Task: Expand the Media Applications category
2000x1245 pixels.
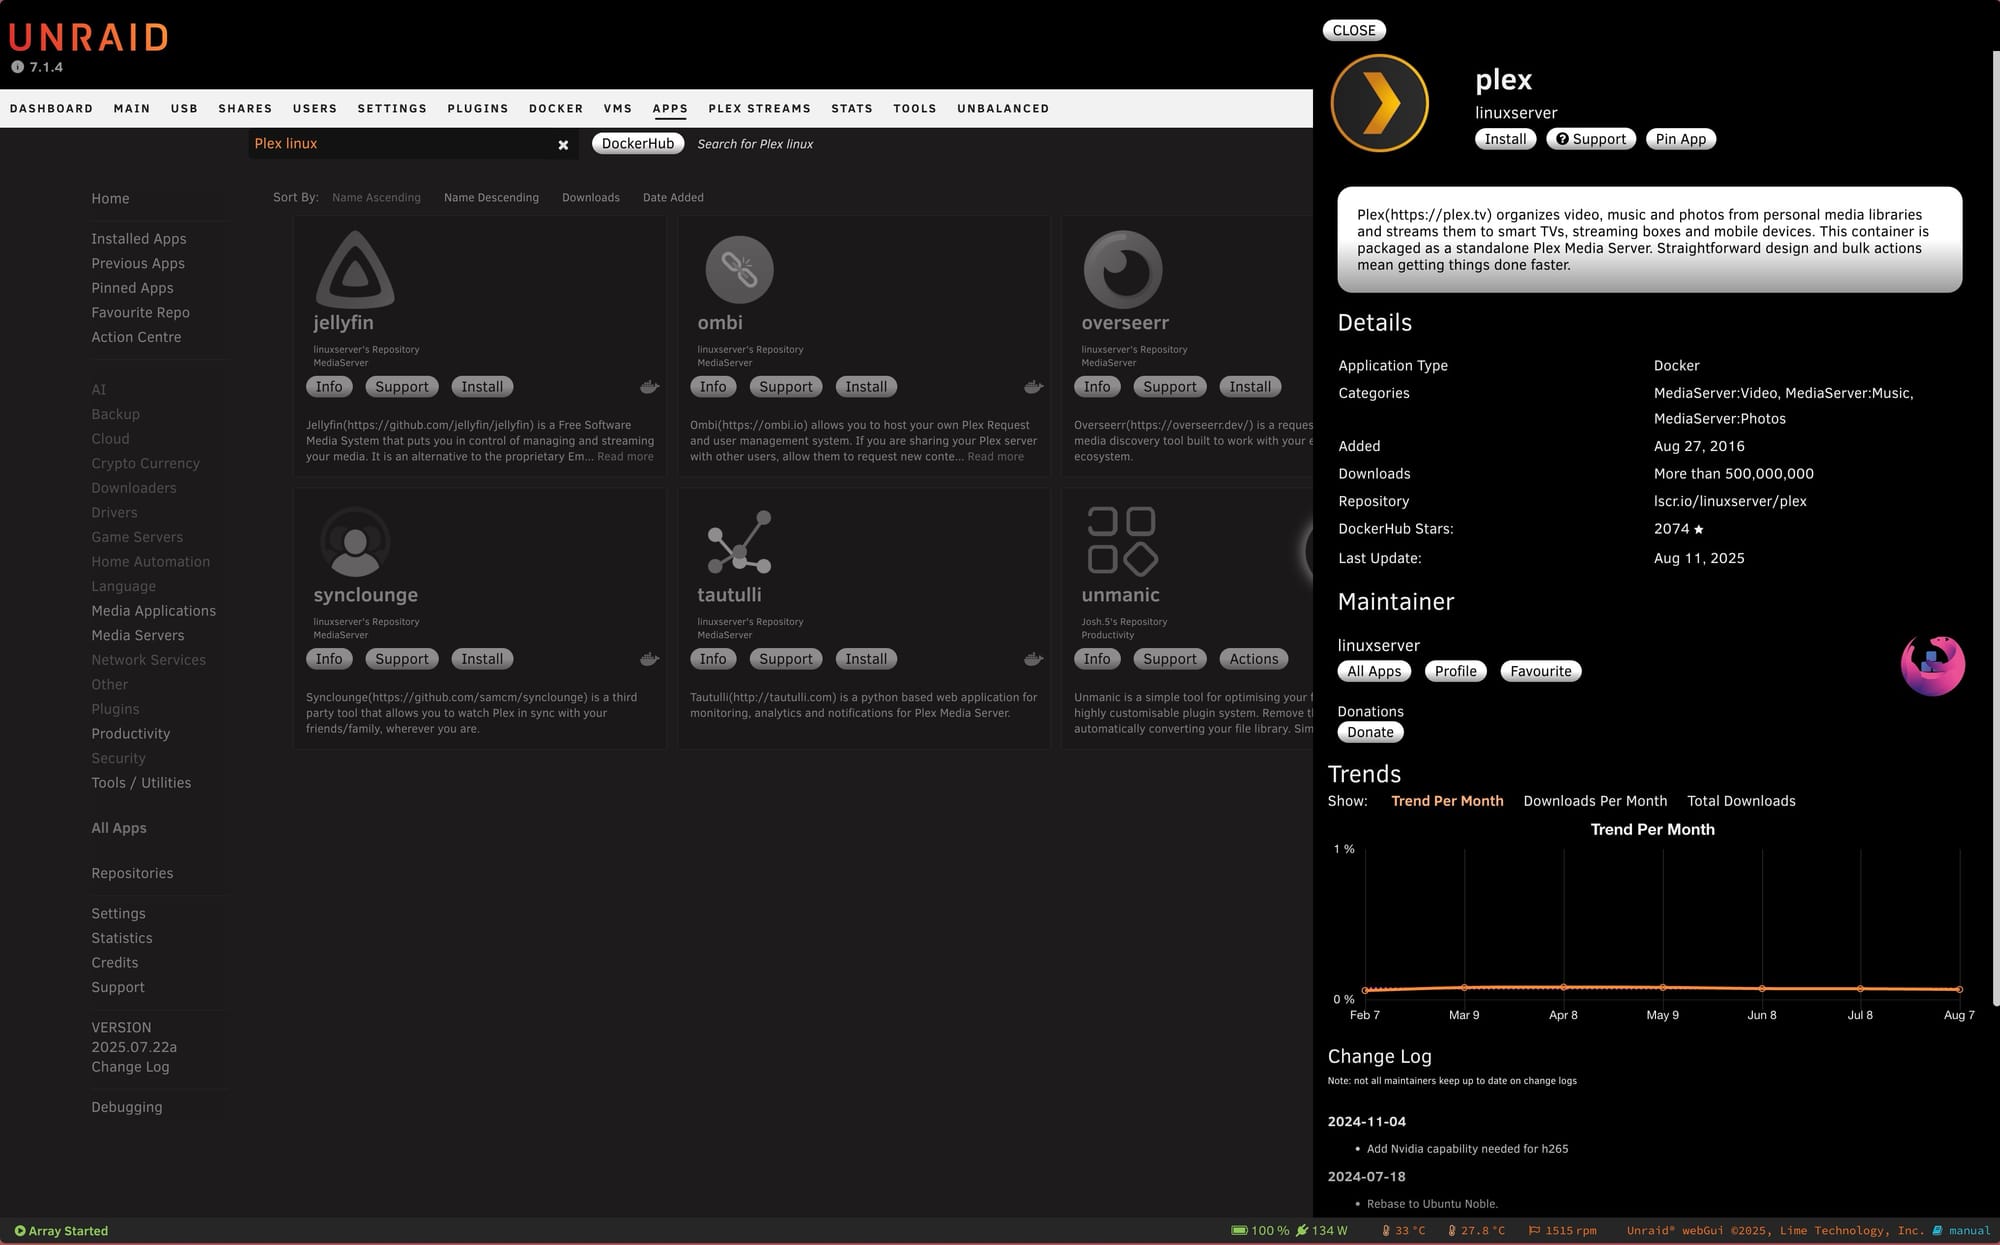Action: pyautogui.click(x=153, y=611)
